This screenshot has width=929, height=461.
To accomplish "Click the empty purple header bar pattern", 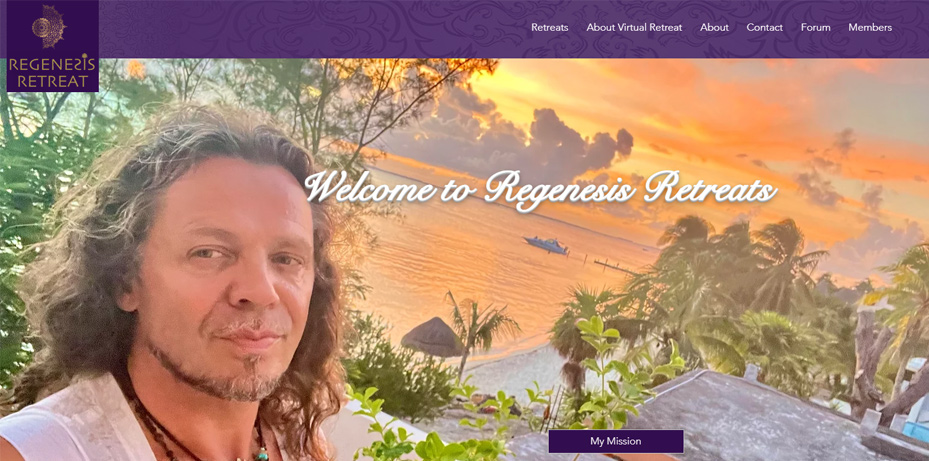I will pos(314,28).
